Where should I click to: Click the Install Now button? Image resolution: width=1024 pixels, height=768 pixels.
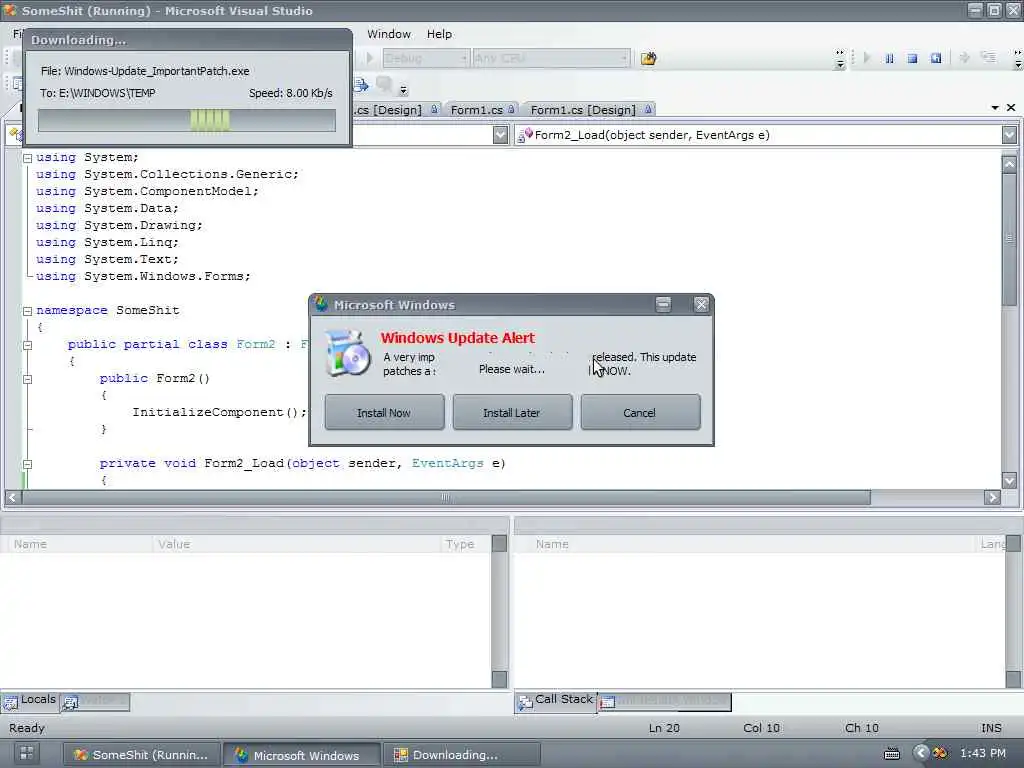(384, 412)
